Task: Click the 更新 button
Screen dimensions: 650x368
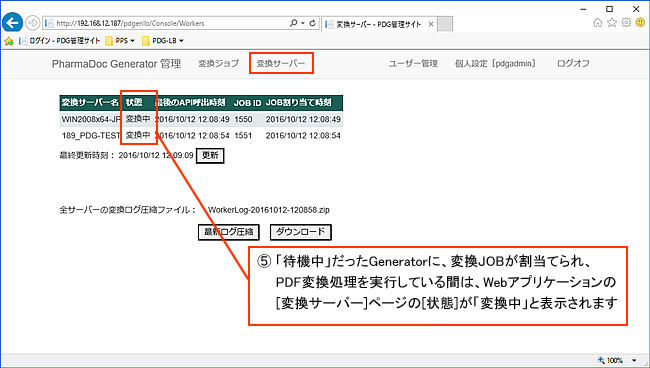Action: click(210, 155)
